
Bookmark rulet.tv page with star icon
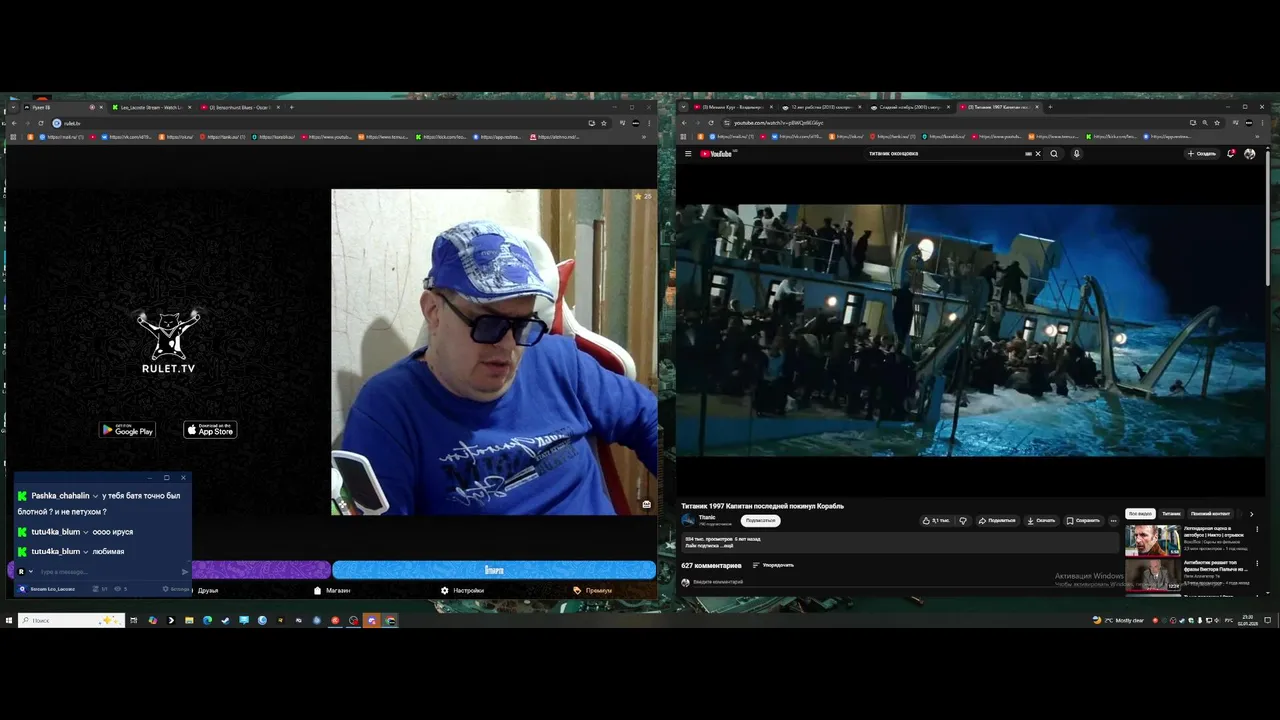click(x=604, y=123)
